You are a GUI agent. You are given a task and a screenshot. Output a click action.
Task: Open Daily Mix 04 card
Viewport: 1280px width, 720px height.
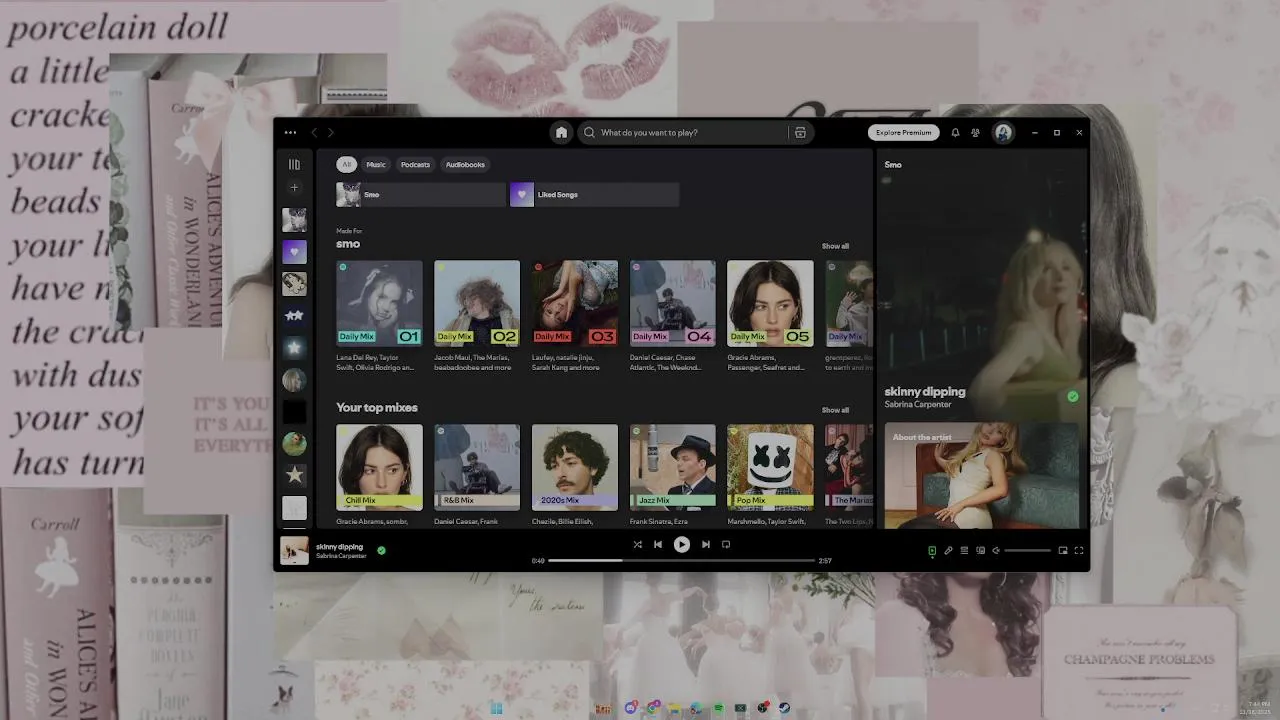673,316
